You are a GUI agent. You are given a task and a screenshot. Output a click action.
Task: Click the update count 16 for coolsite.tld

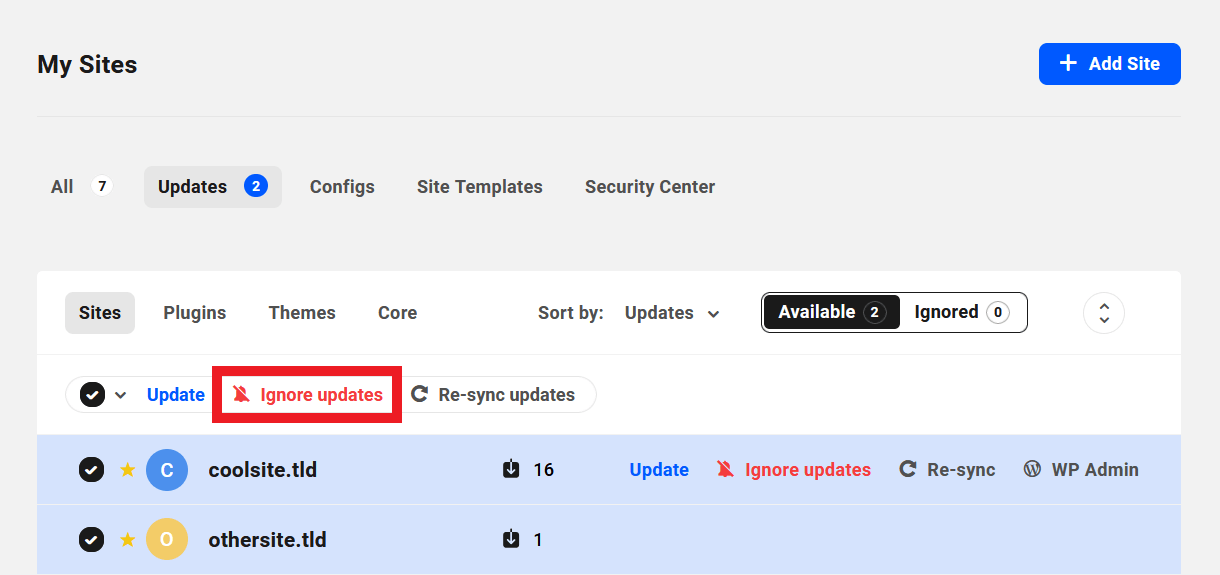[x=544, y=470]
